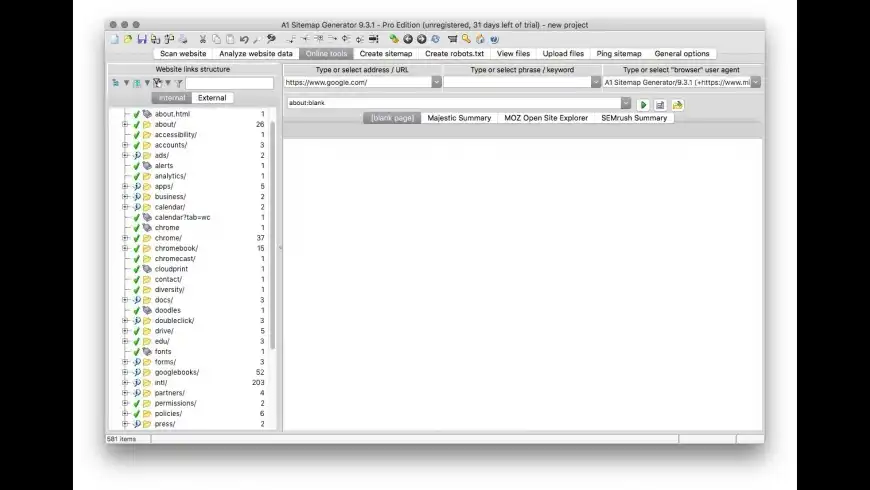The height and width of the screenshot is (490, 870).
Task: Open the General options tab
Action: (682, 54)
